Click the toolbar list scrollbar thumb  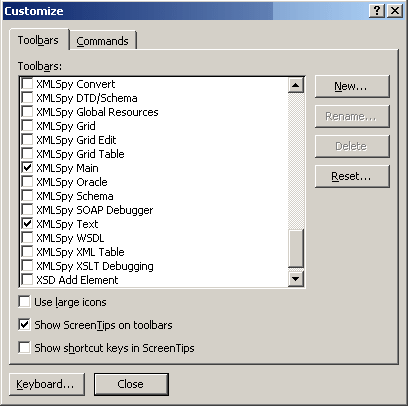coord(296,248)
